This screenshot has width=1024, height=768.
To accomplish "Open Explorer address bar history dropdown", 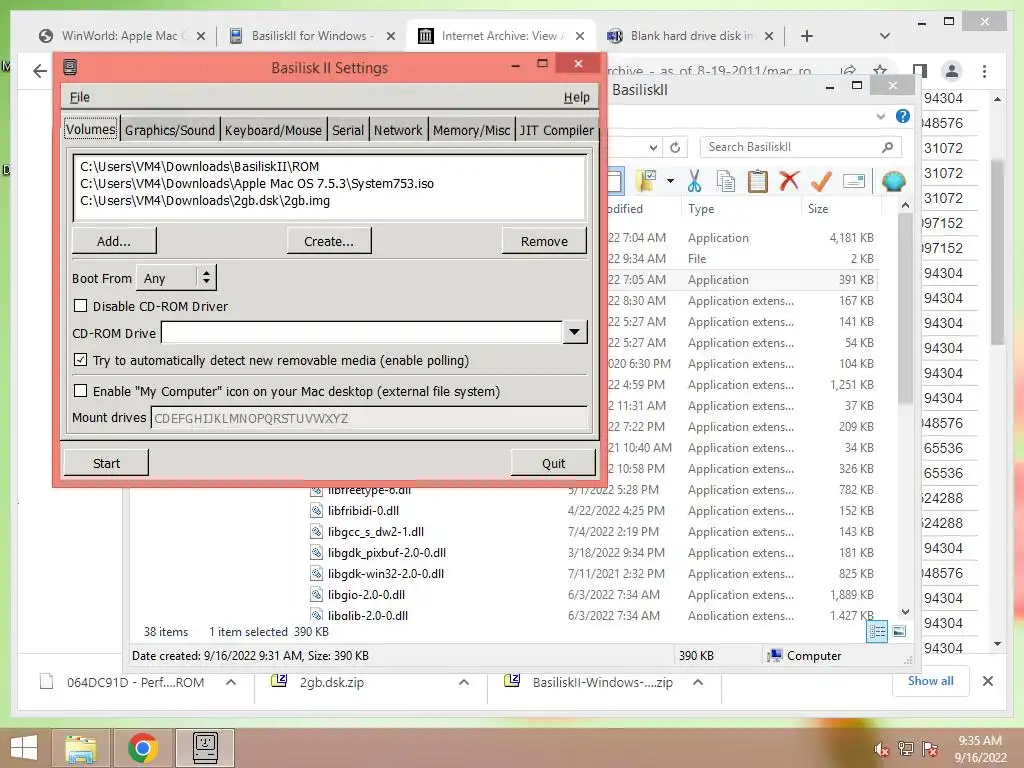I will [653, 147].
